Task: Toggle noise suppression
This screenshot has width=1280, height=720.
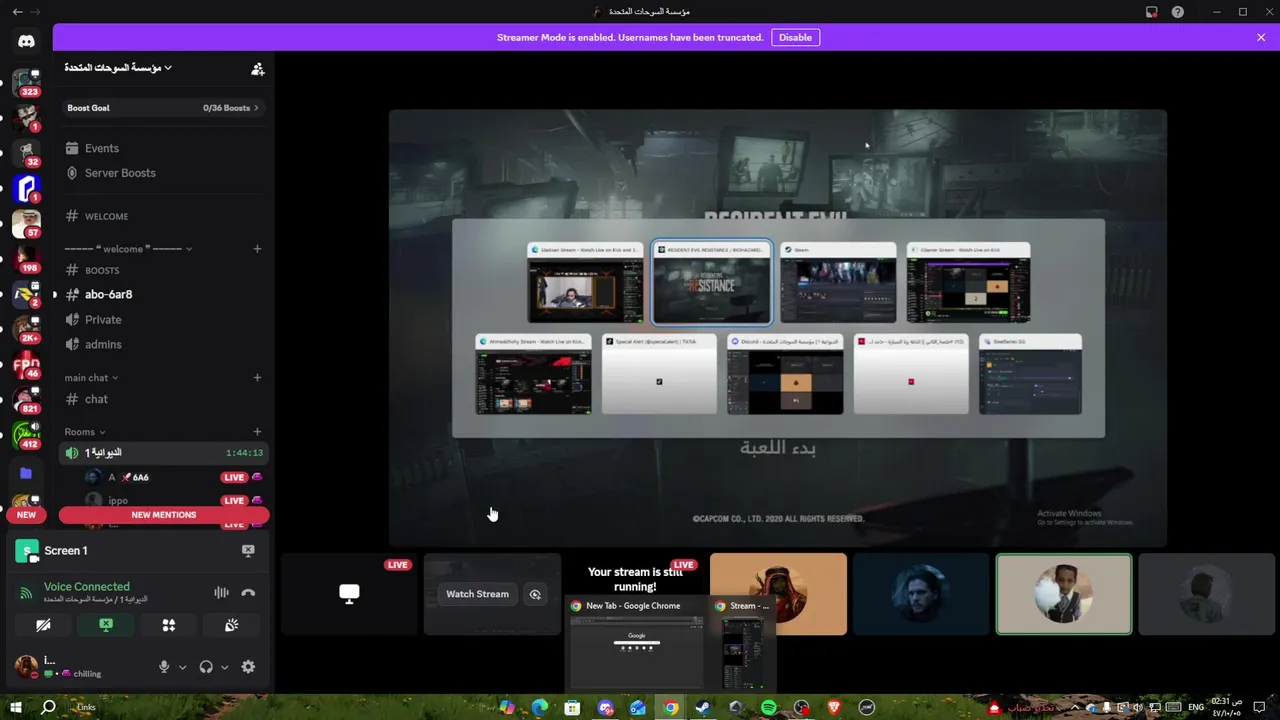Action: click(221, 592)
